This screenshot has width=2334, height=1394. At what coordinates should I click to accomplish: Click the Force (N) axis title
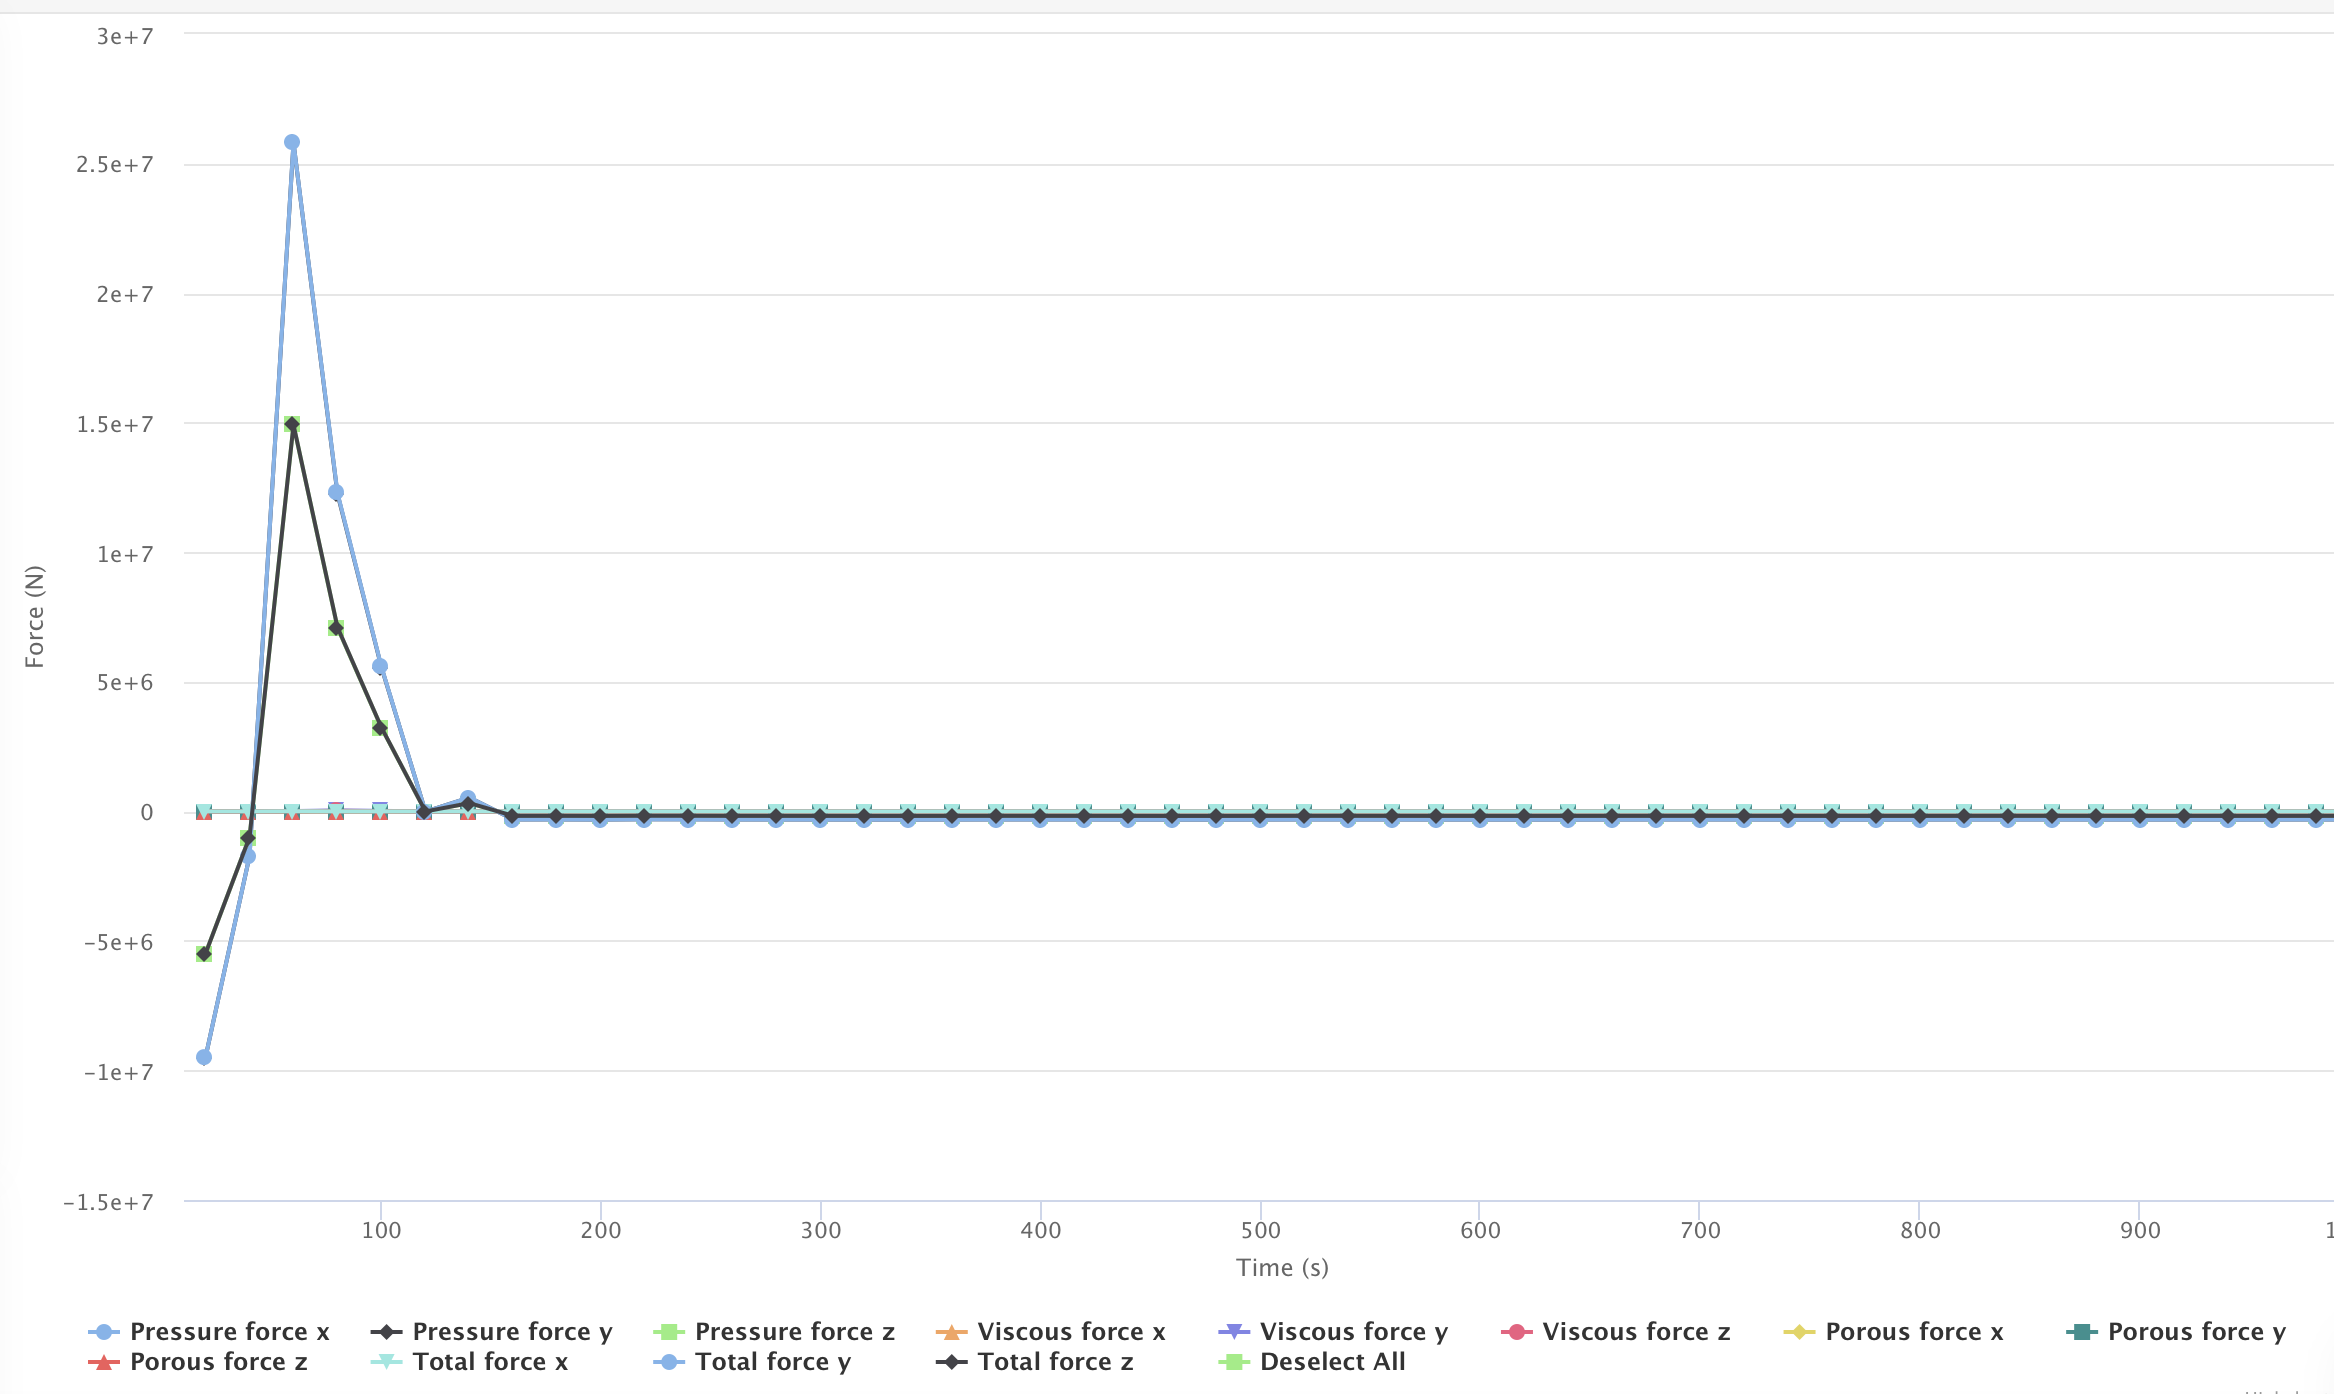click(x=35, y=616)
